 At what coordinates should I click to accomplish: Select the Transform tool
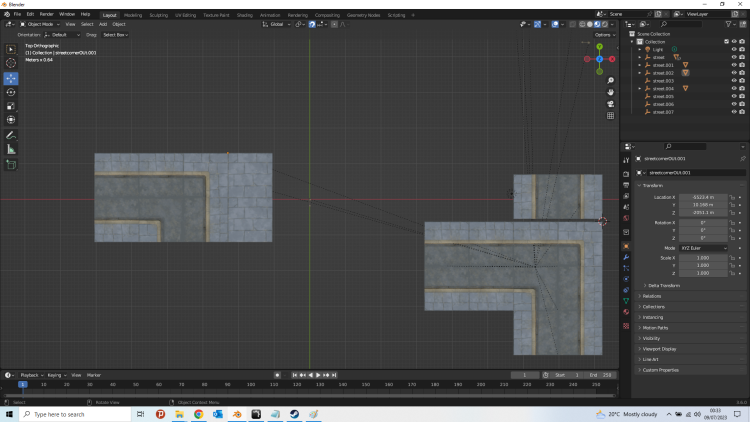click(11, 120)
